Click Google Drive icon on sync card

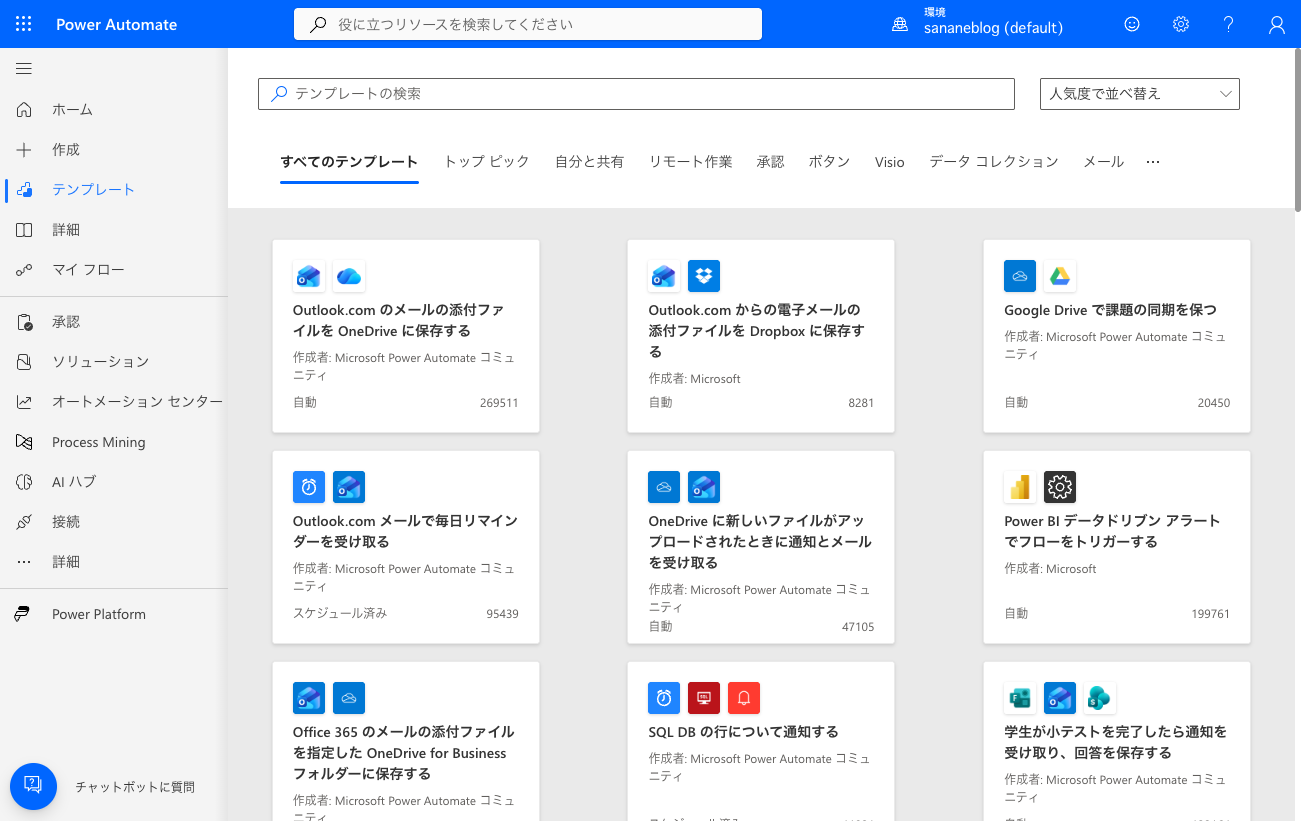(1060, 276)
